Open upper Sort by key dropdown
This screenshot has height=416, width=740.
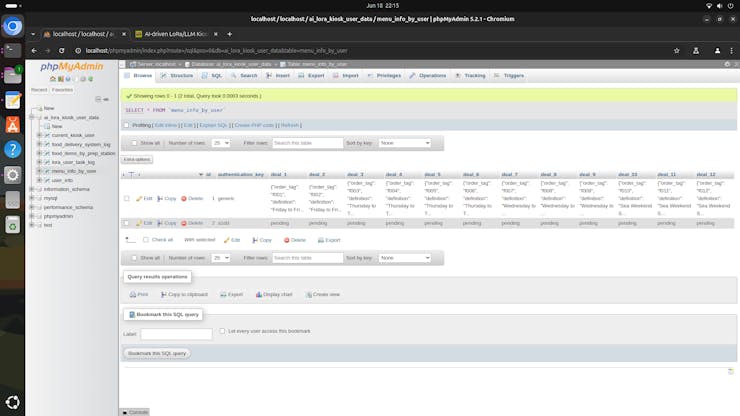(405, 143)
